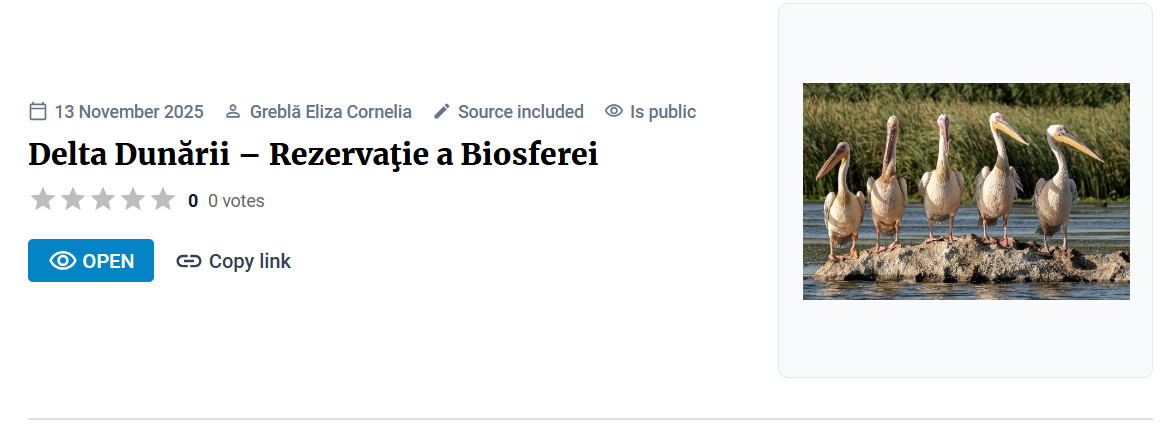The height and width of the screenshot is (436, 1172).
Task: Click the Is public label
Action: tap(663, 111)
